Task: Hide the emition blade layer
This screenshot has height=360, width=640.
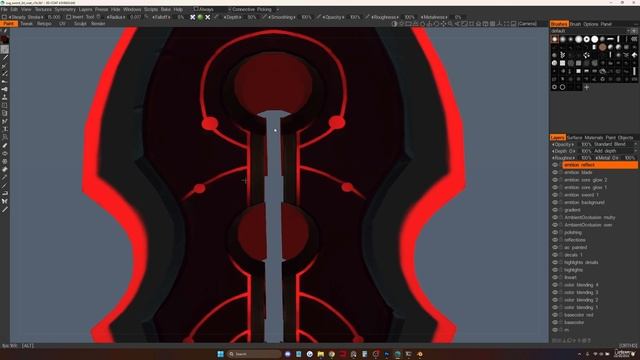Action: click(555, 173)
